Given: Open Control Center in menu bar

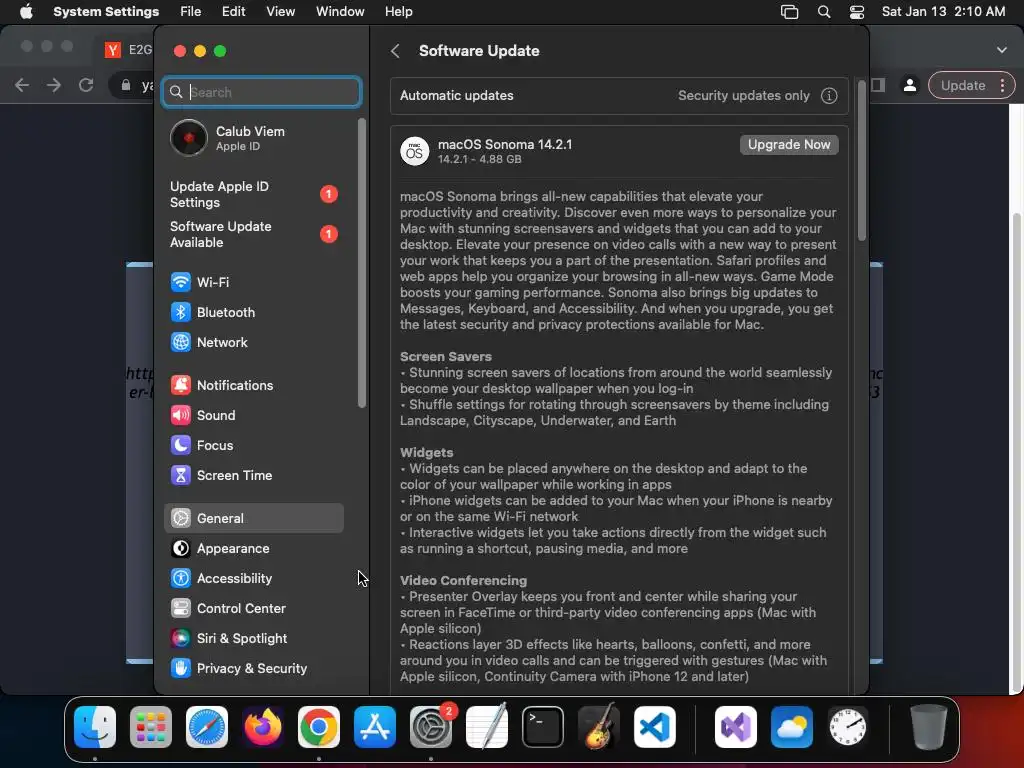Looking at the screenshot, I should click(x=857, y=12).
